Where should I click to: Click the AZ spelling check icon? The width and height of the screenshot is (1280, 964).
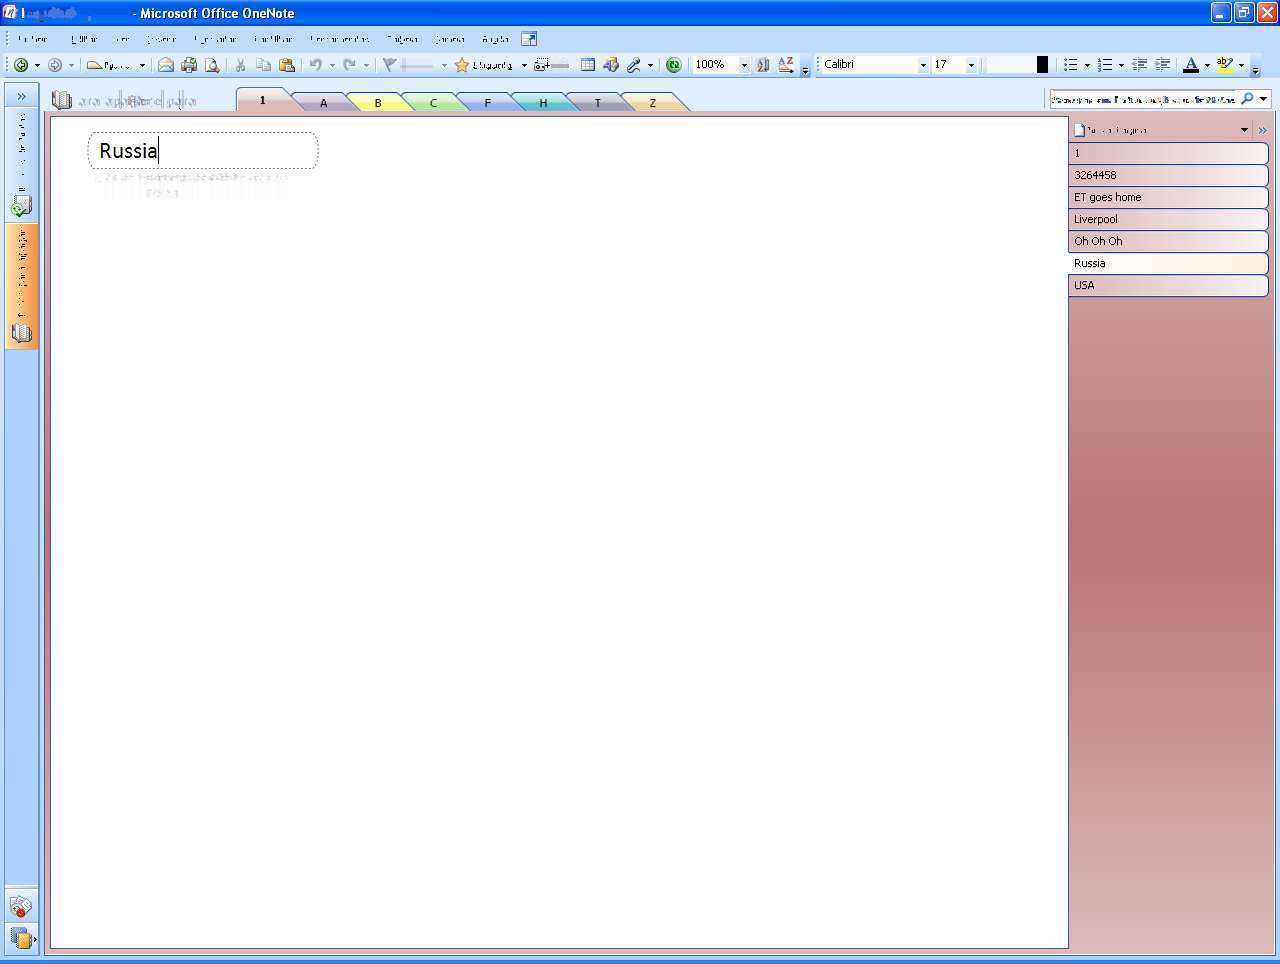pos(786,65)
